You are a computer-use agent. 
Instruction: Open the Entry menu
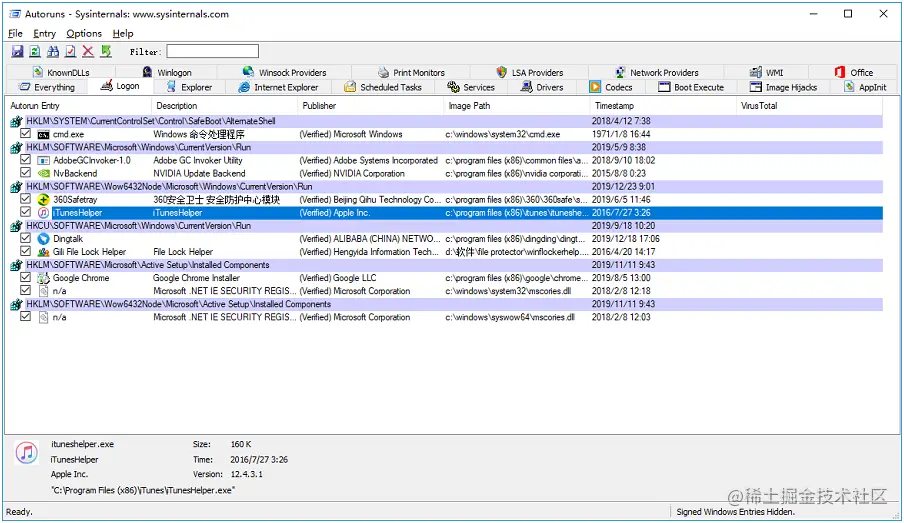[x=44, y=33]
